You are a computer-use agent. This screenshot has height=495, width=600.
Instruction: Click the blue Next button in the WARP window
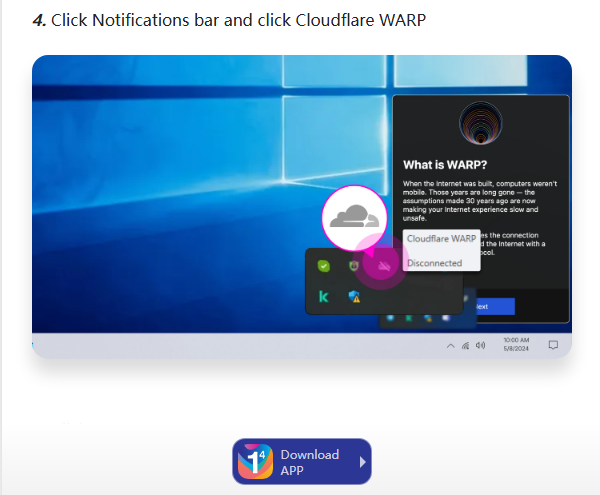pyautogui.click(x=495, y=306)
